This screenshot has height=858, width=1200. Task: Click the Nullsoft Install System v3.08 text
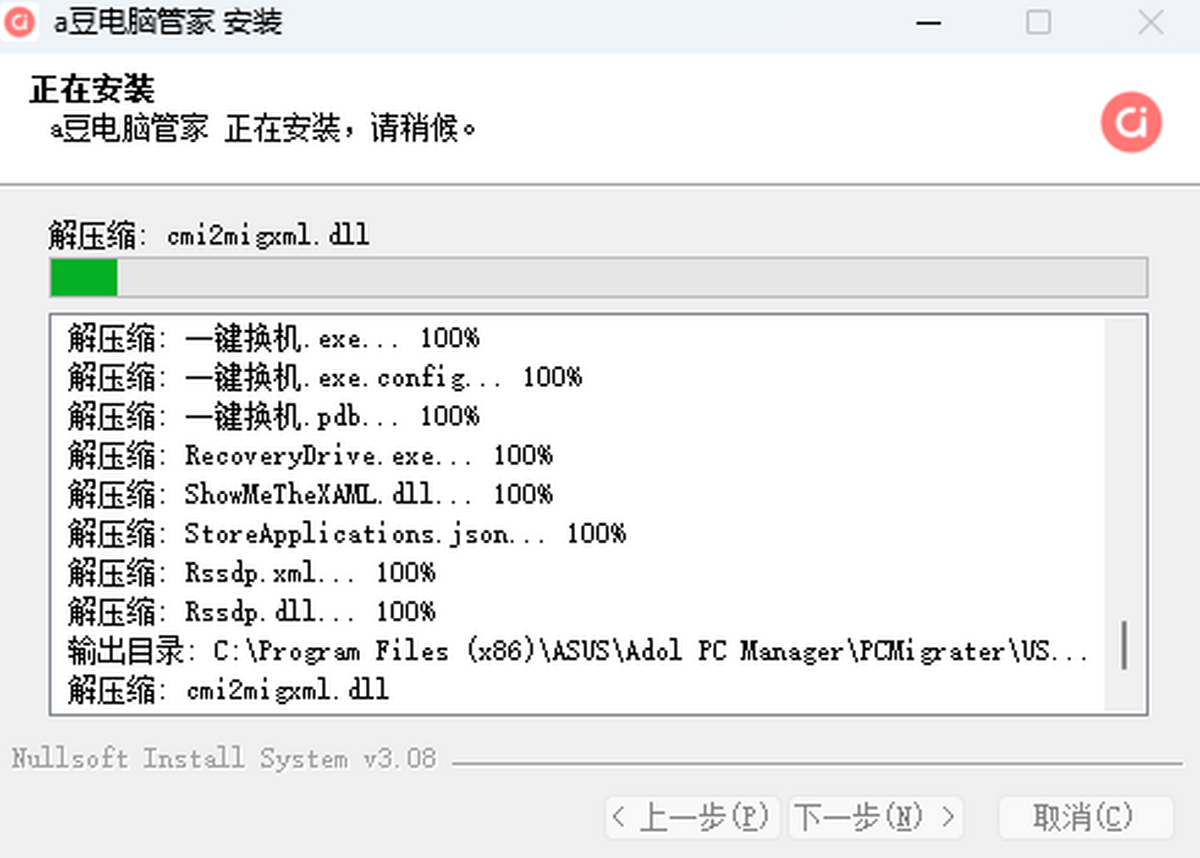[x=224, y=758]
